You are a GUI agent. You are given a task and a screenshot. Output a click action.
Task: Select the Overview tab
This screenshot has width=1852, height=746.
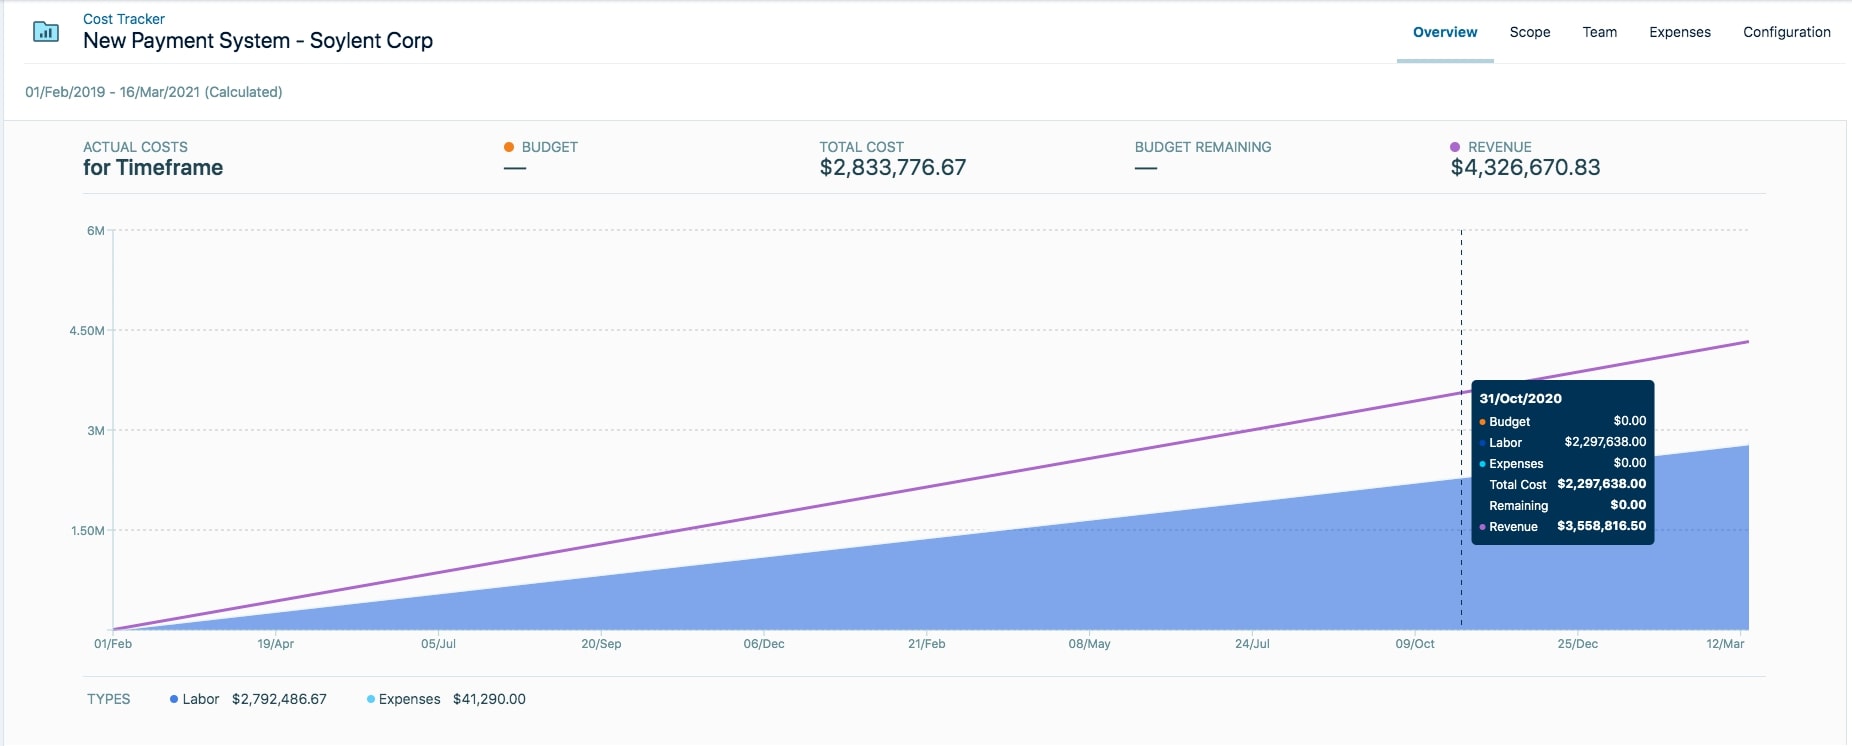pos(1445,32)
